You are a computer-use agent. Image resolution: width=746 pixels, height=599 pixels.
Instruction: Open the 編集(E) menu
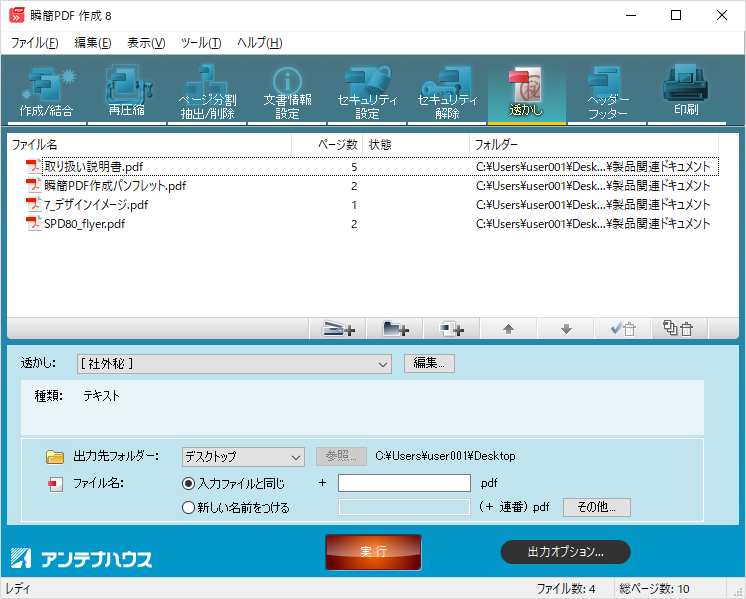tap(93, 43)
